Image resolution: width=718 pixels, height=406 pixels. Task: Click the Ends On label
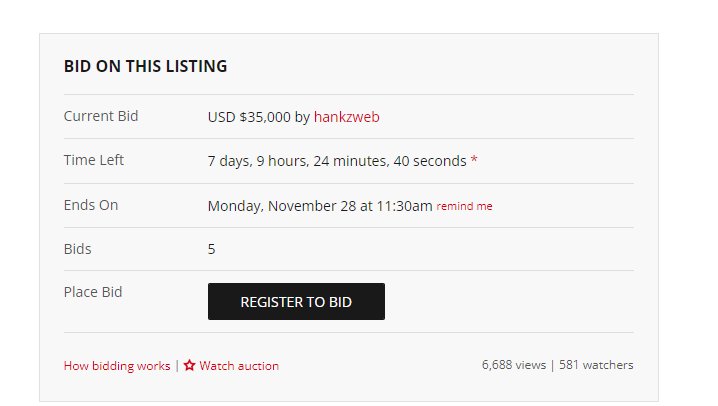tap(91, 205)
